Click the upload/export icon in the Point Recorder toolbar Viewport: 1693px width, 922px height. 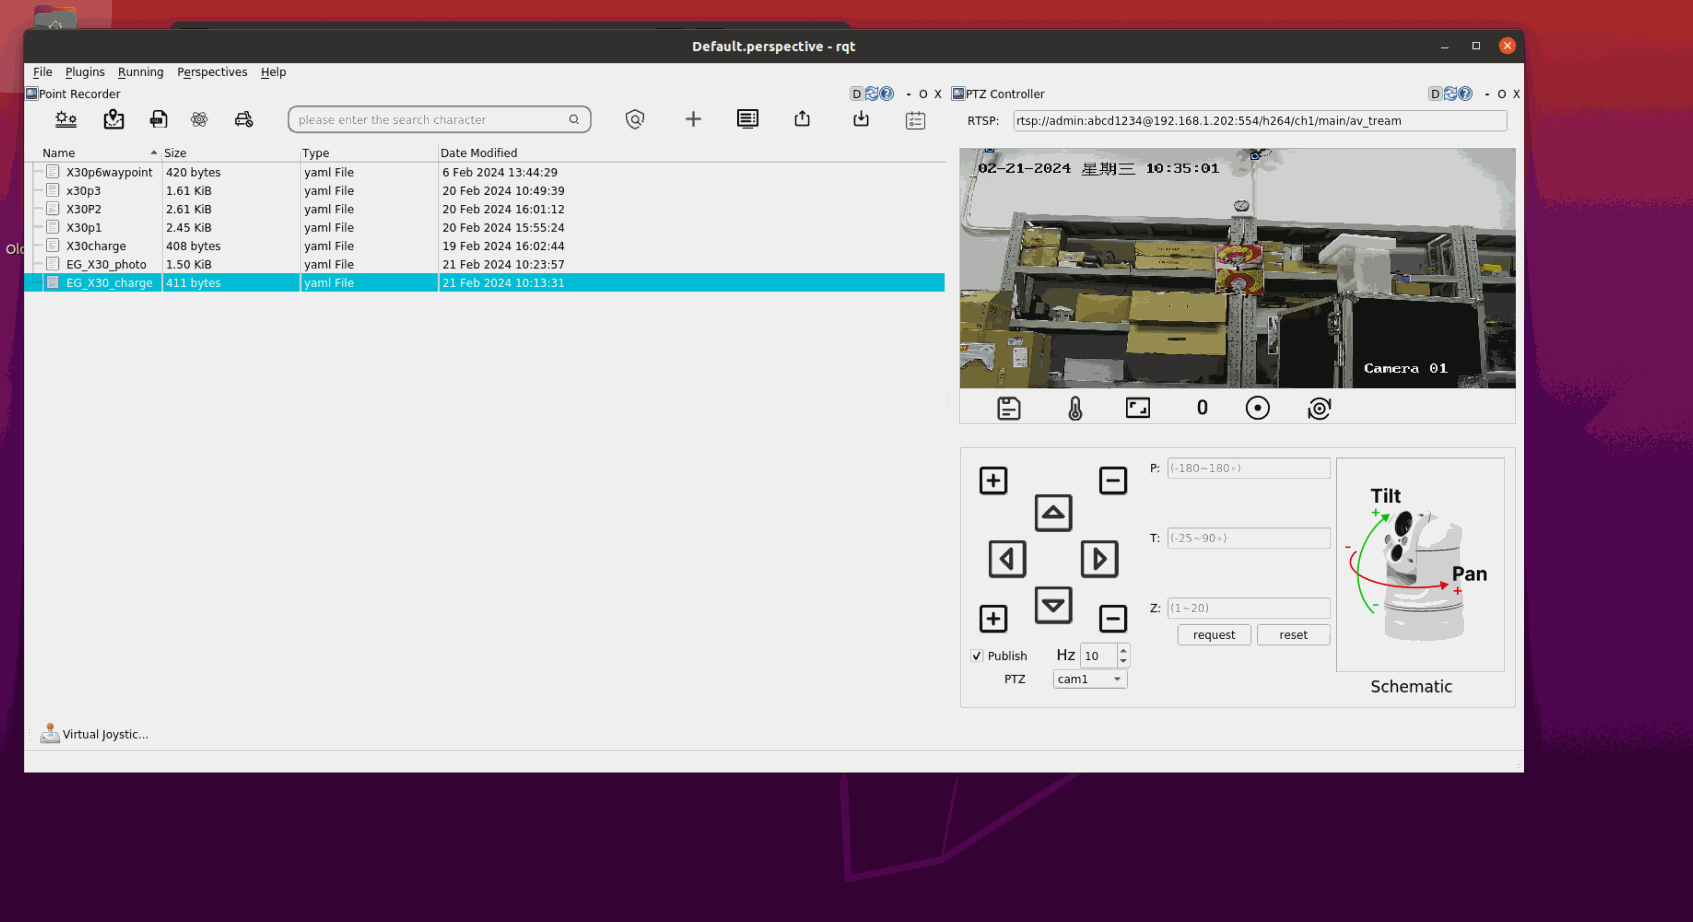pos(802,120)
